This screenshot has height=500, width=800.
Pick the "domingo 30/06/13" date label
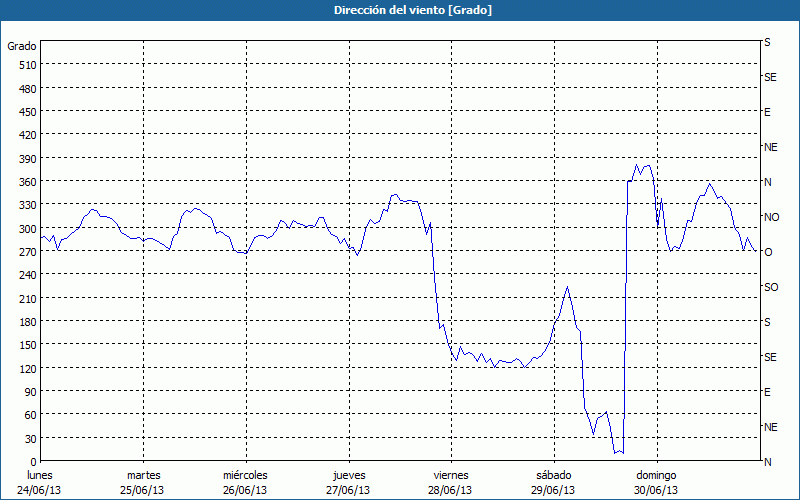656,482
